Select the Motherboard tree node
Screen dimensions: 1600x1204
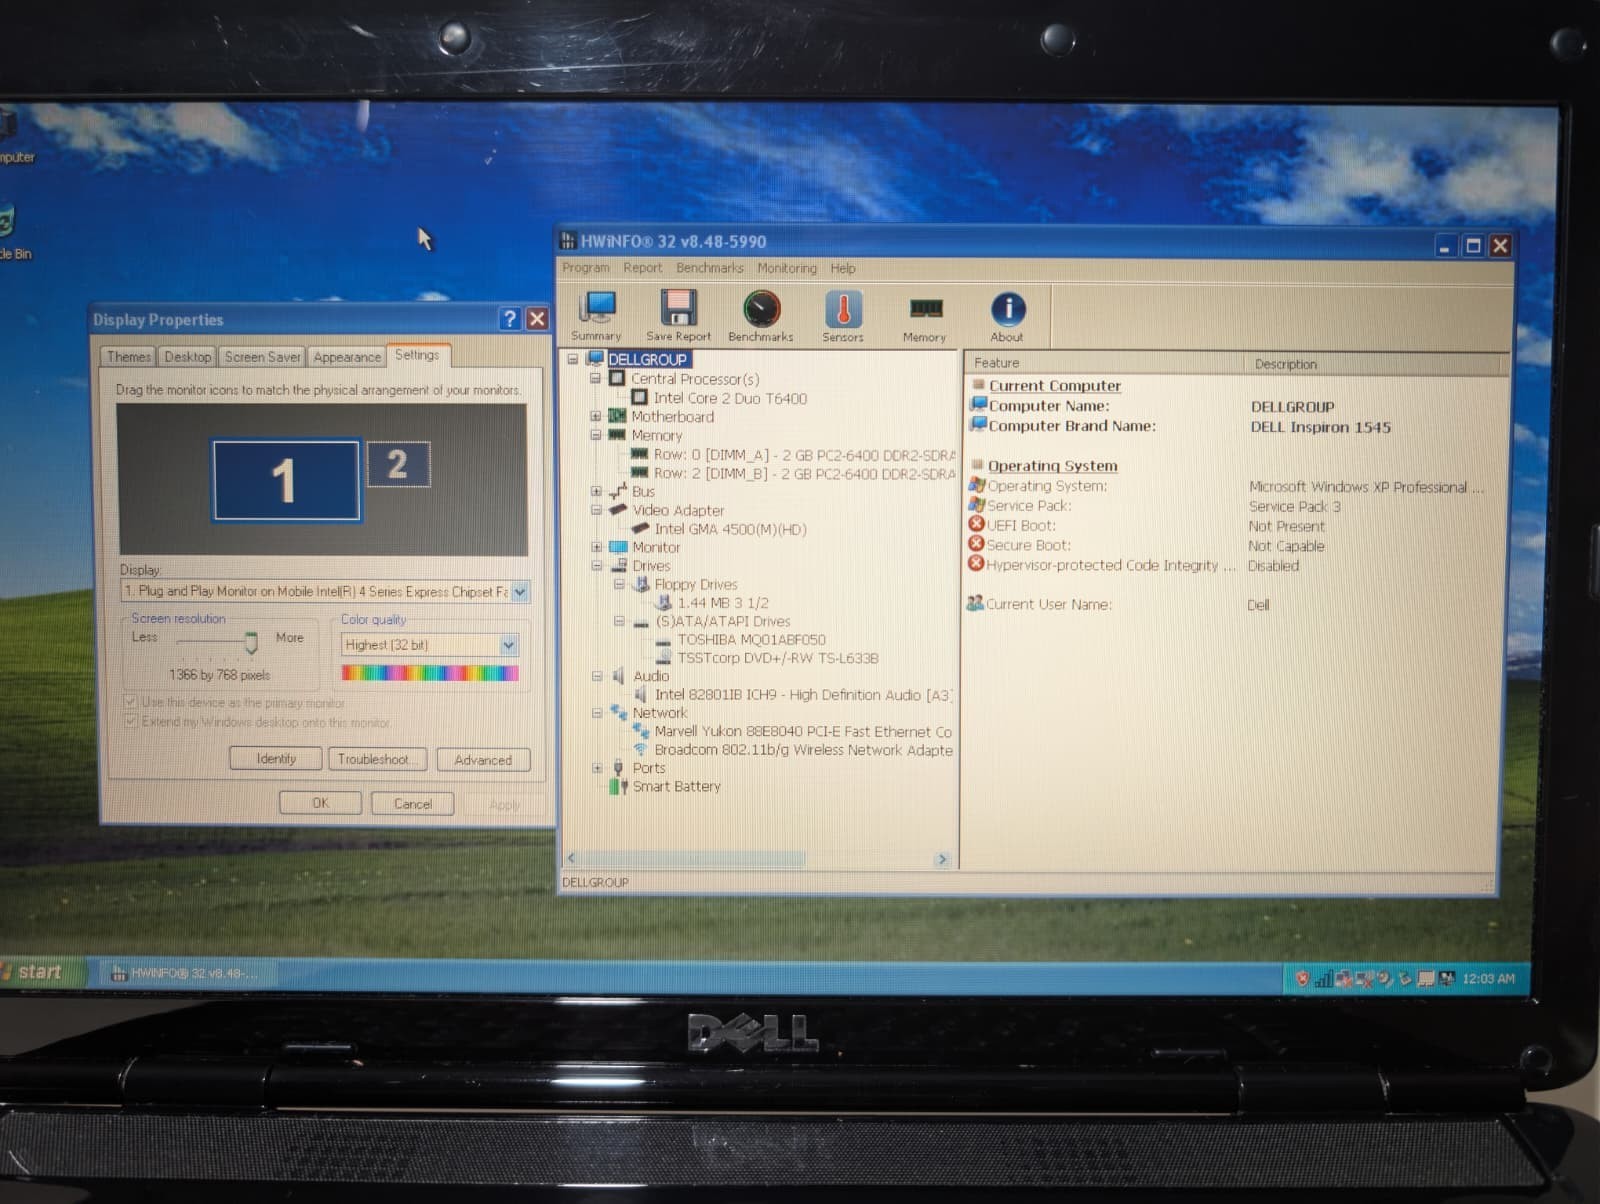pyautogui.click(x=672, y=417)
